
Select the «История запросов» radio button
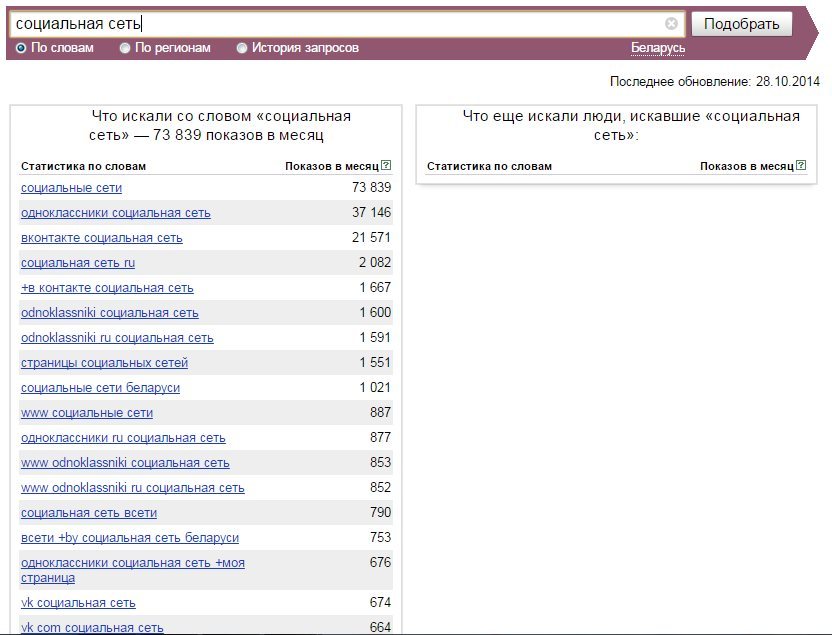point(242,48)
